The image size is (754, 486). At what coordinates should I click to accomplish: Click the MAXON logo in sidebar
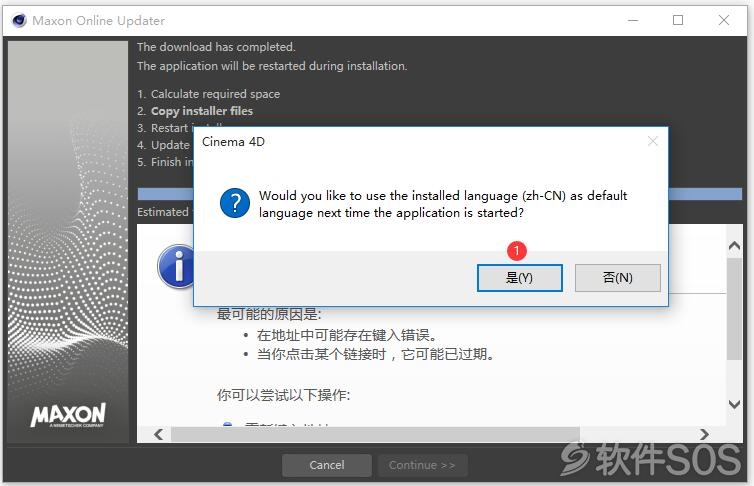pyautogui.click(x=68, y=415)
